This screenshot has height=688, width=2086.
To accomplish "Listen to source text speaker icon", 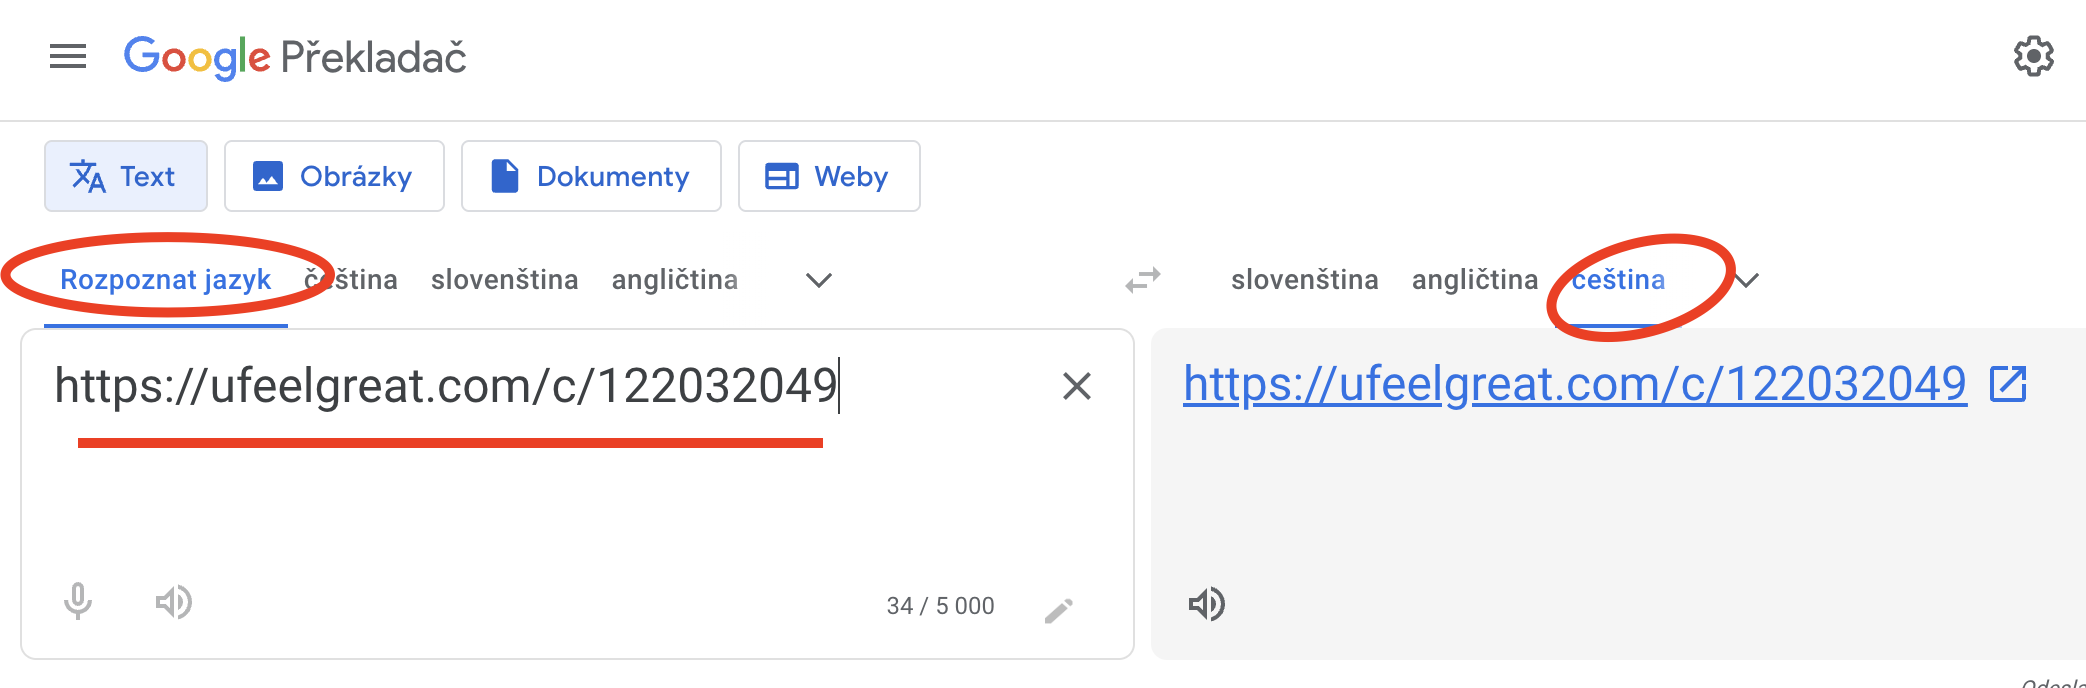I will tap(173, 602).
